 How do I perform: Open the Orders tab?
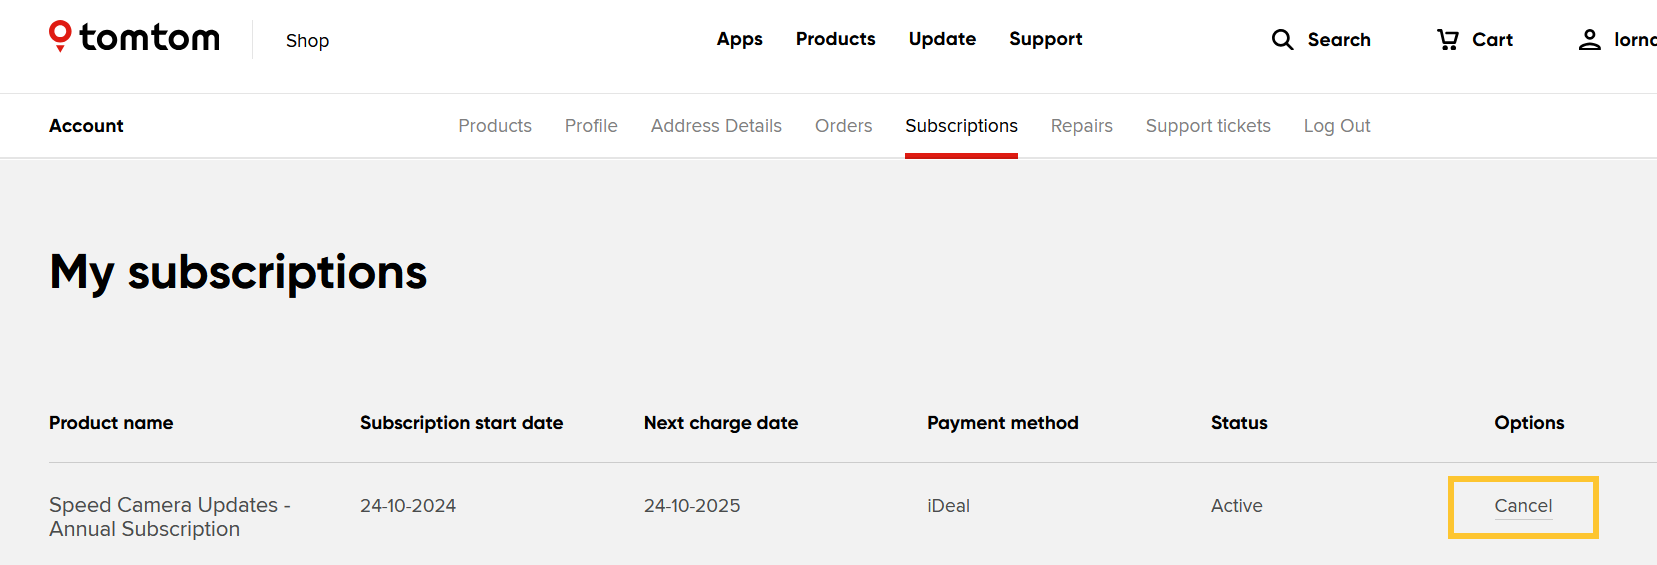click(843, 126)
